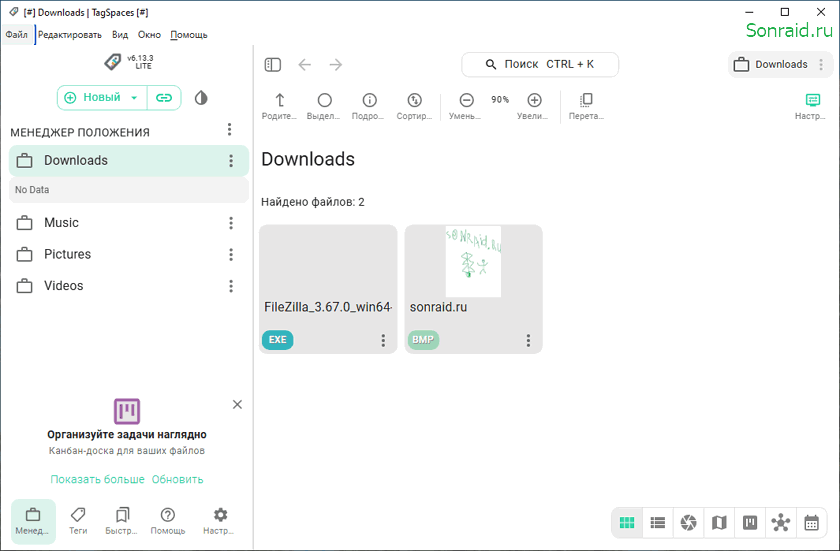The height and width of the screenshot is (551, 840).
Task: Switch to calendar perspective view
Action: pyautogui.click(x=812, y=523)
